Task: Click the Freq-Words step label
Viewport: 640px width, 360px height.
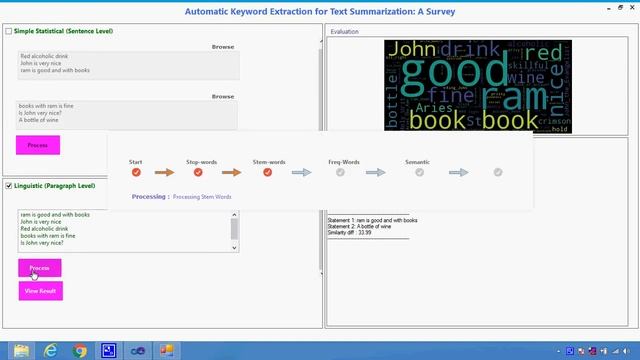Action: [344, 162]
